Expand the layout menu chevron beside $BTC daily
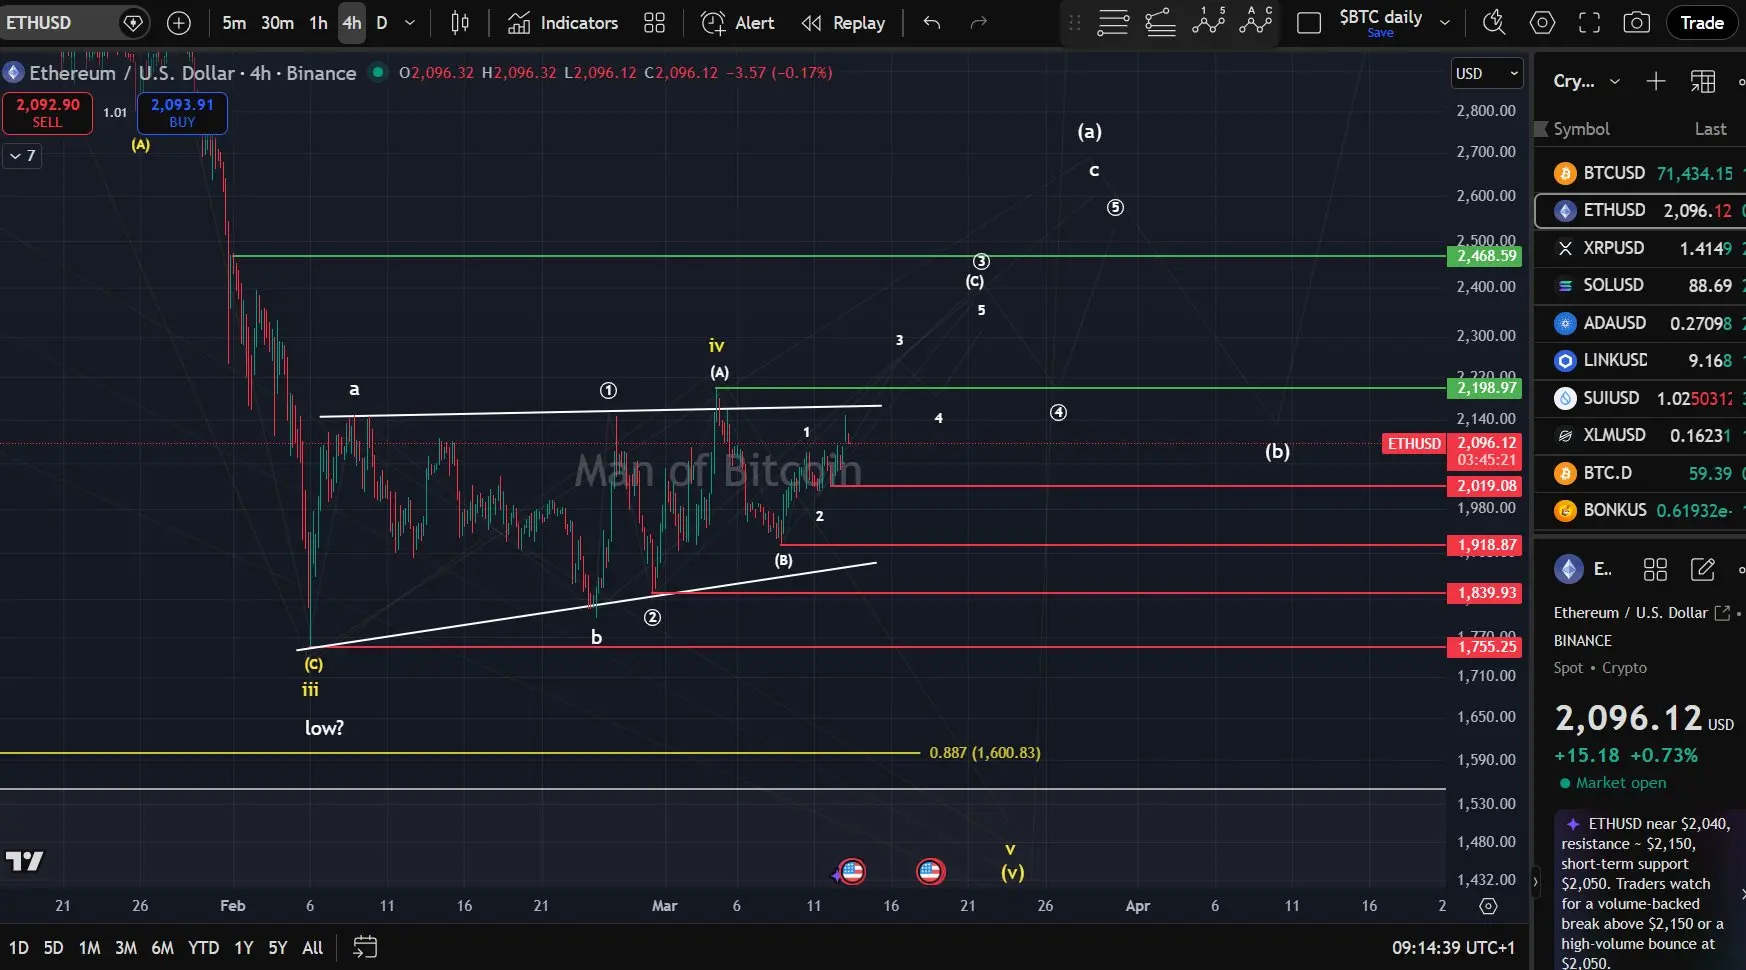The height and width of the screenshot is (970, 1746). 1444,23
